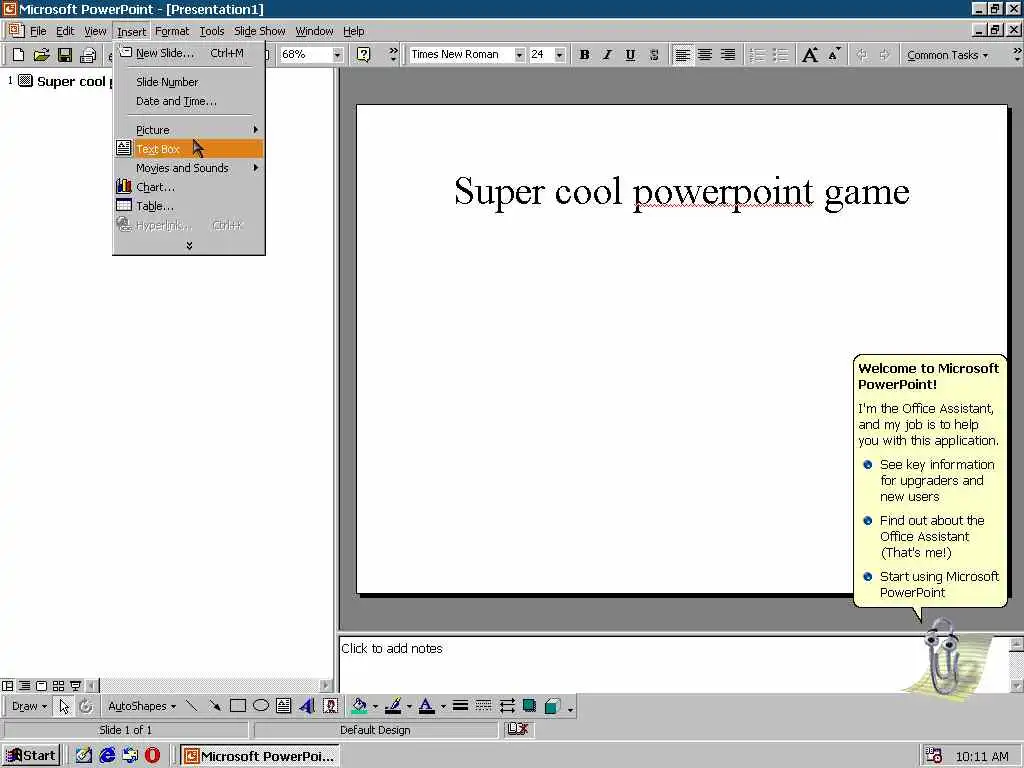Open the Slide Show menu
Viewport: 1024px width, 768px height.
click(x=259, y=31)
